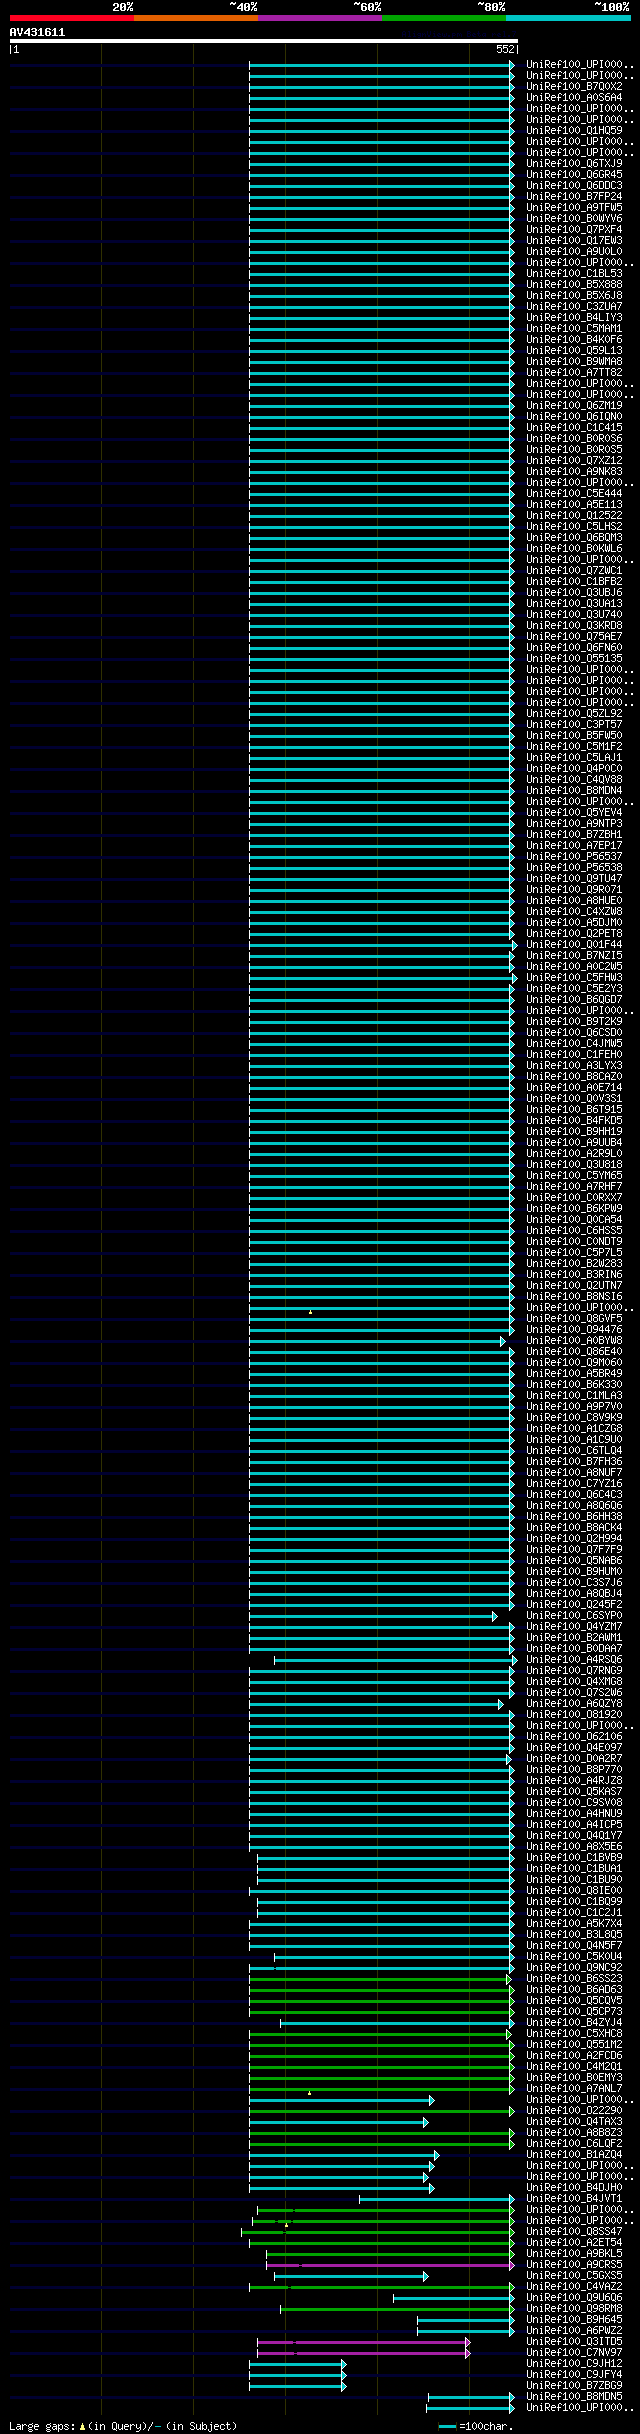Select hit UniRef100_B8MDN5
The image size is (640, 2434).
[x=574, y=2397]
